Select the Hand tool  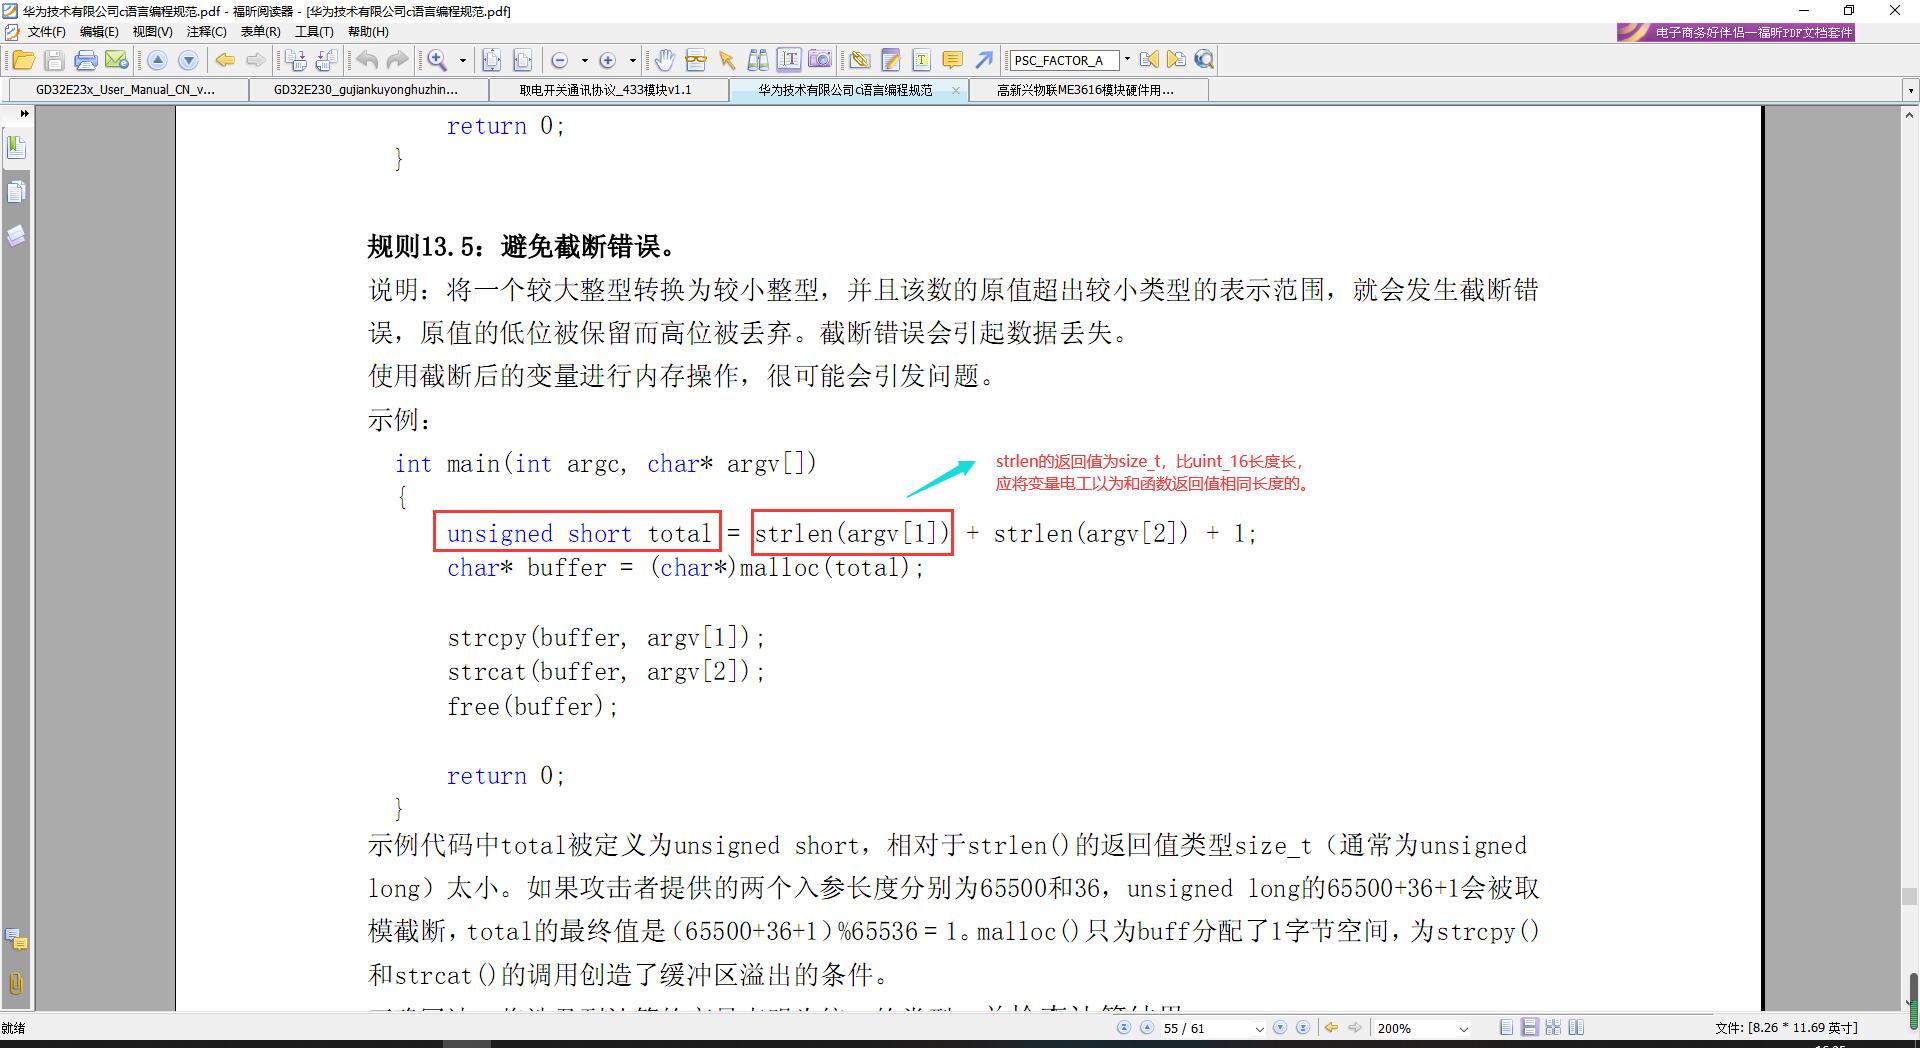[665, 60]
